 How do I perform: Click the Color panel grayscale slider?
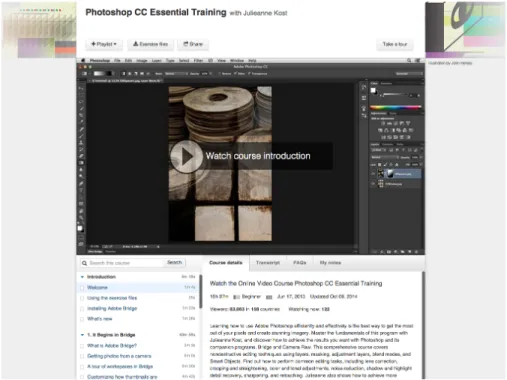click(395, 95)
